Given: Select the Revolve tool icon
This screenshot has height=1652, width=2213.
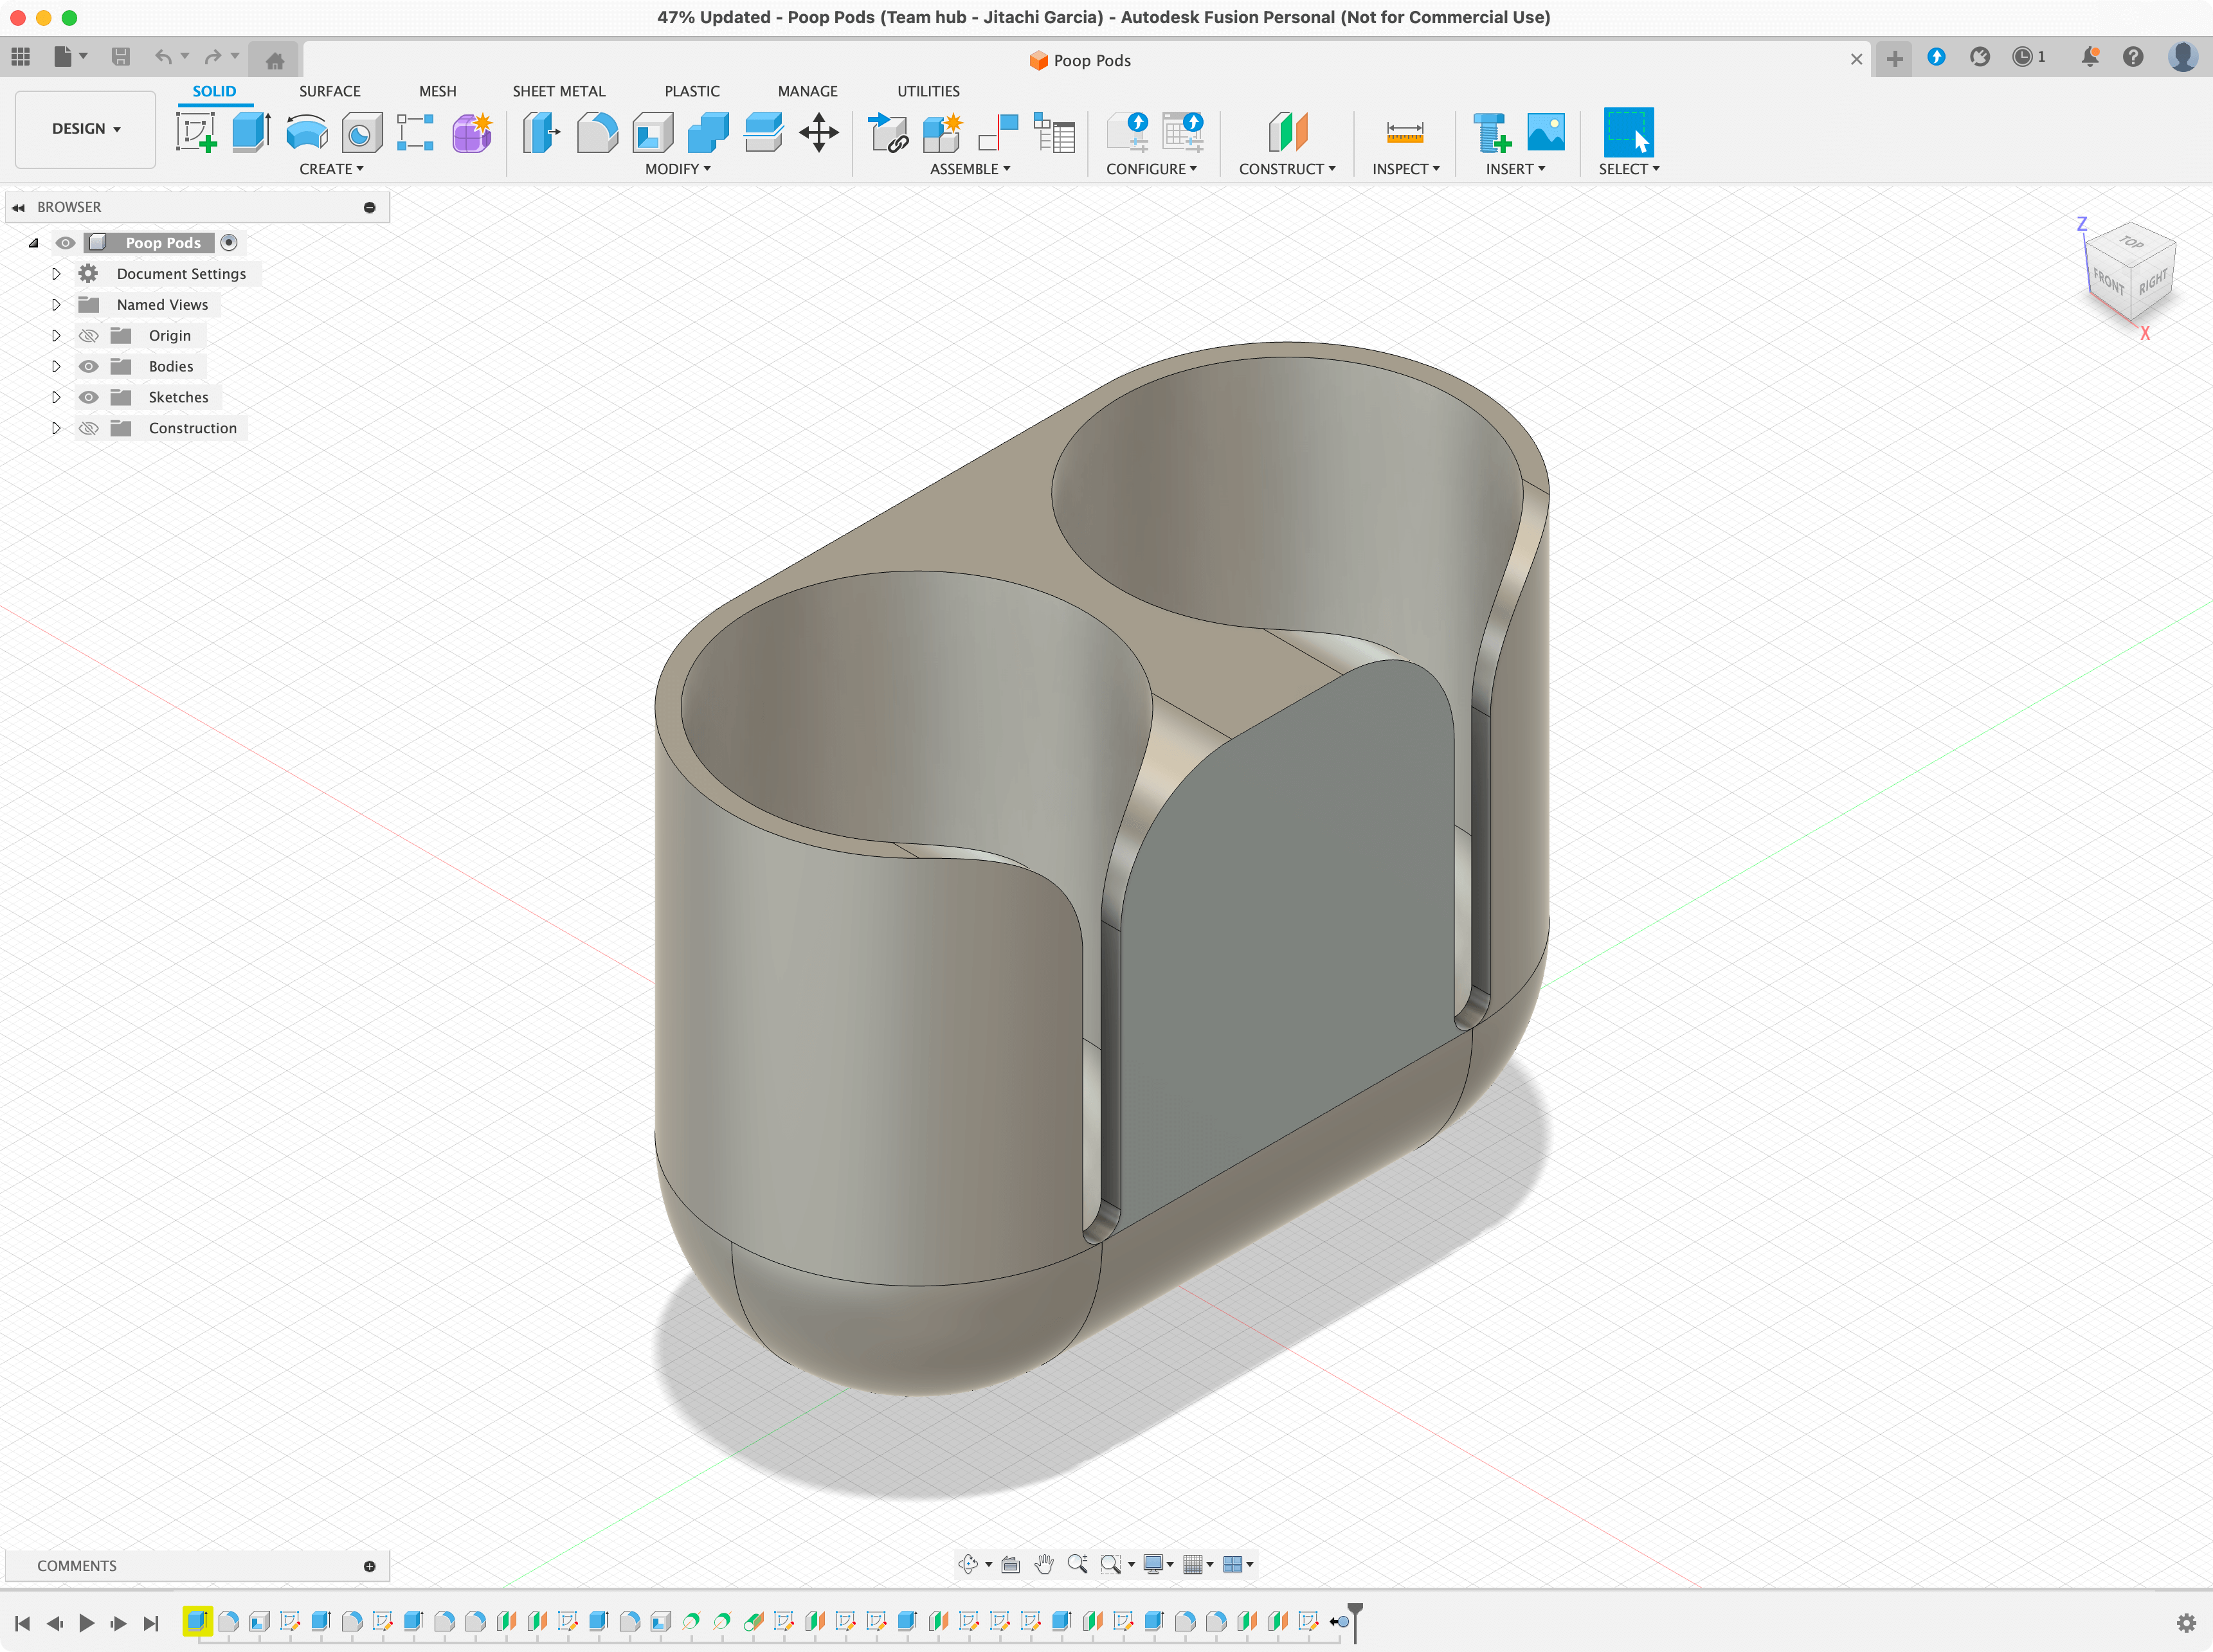Looking at the screenshot, I should pyautogui.click(x=306, y=132).
